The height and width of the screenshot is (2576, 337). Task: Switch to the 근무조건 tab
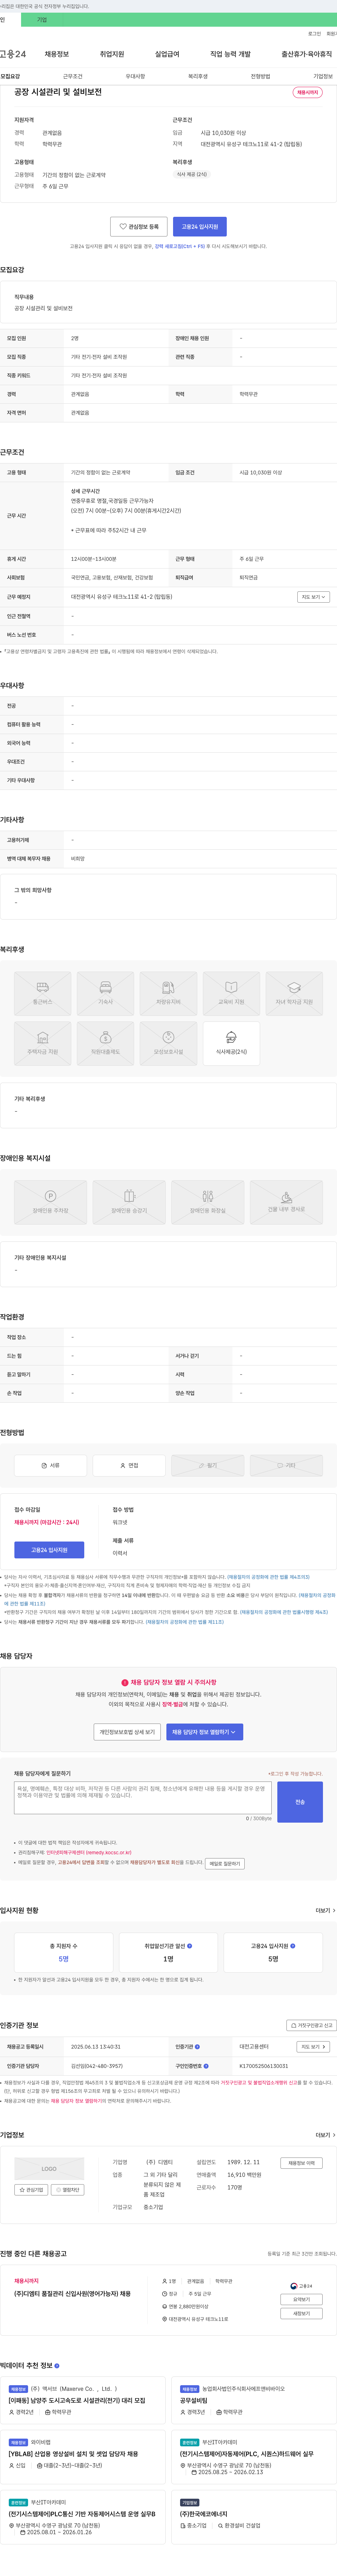(x=73, y=76)
